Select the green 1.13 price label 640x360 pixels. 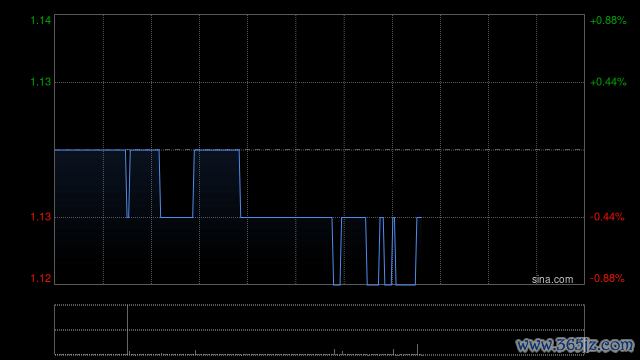pyautogui.click(x=41, y=82)
